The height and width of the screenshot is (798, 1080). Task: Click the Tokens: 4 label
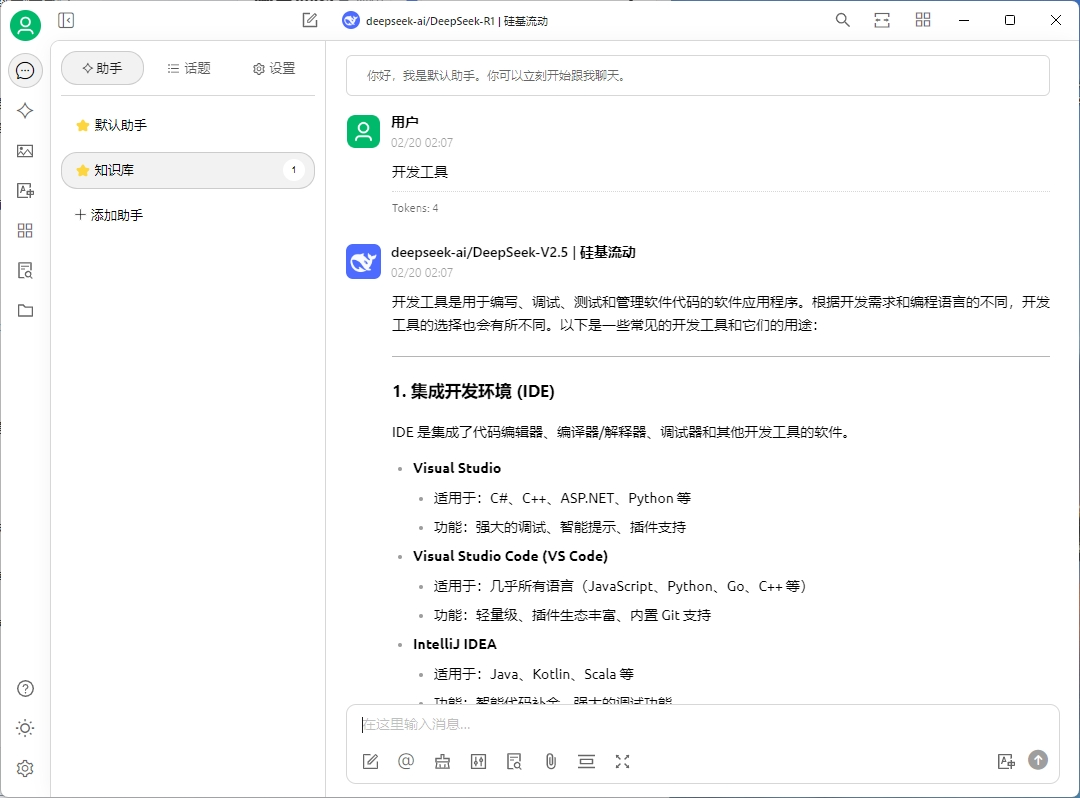coord(415,208)
